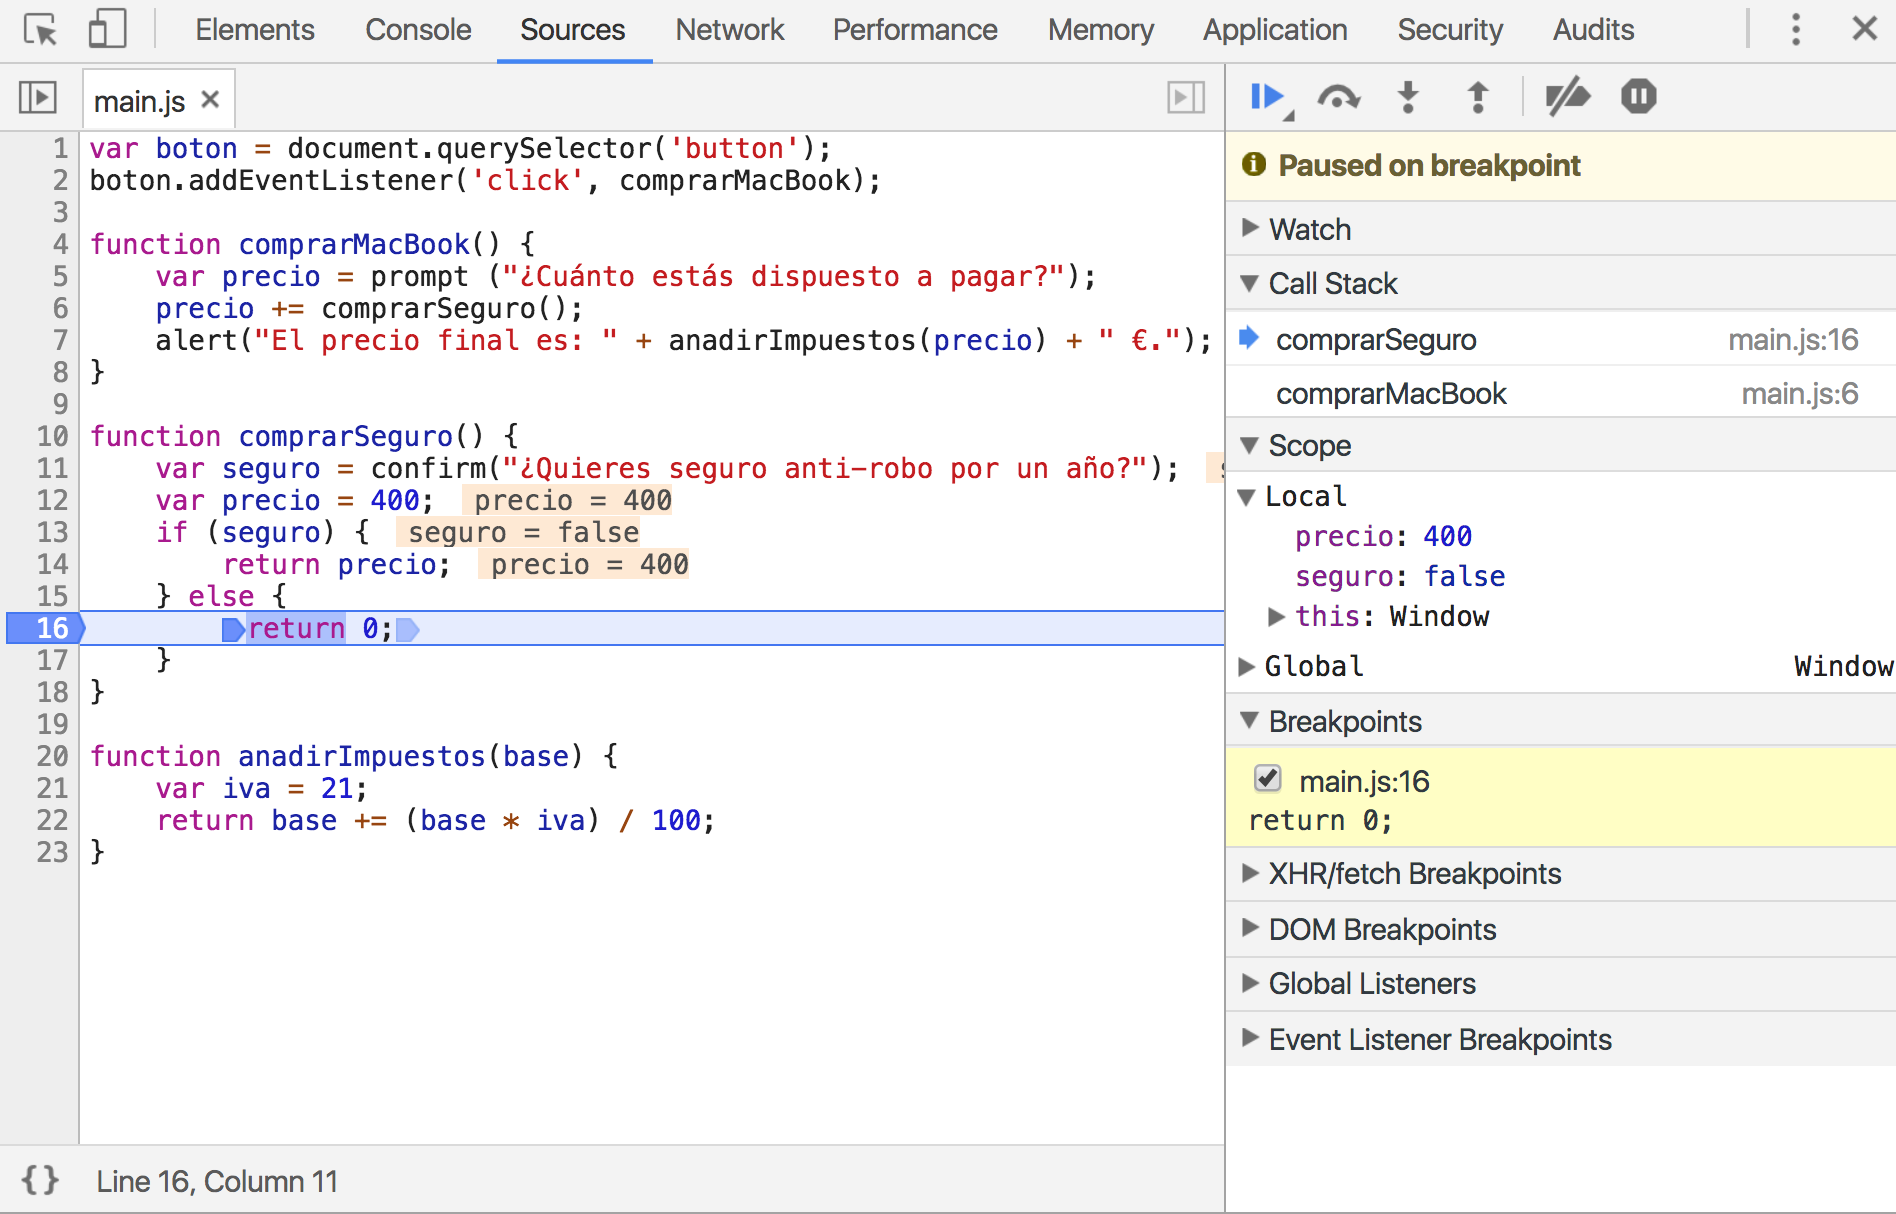Expand XHR/fetch Breakpoints section
The image size is (1896, 1214).
pos(1560,873)
